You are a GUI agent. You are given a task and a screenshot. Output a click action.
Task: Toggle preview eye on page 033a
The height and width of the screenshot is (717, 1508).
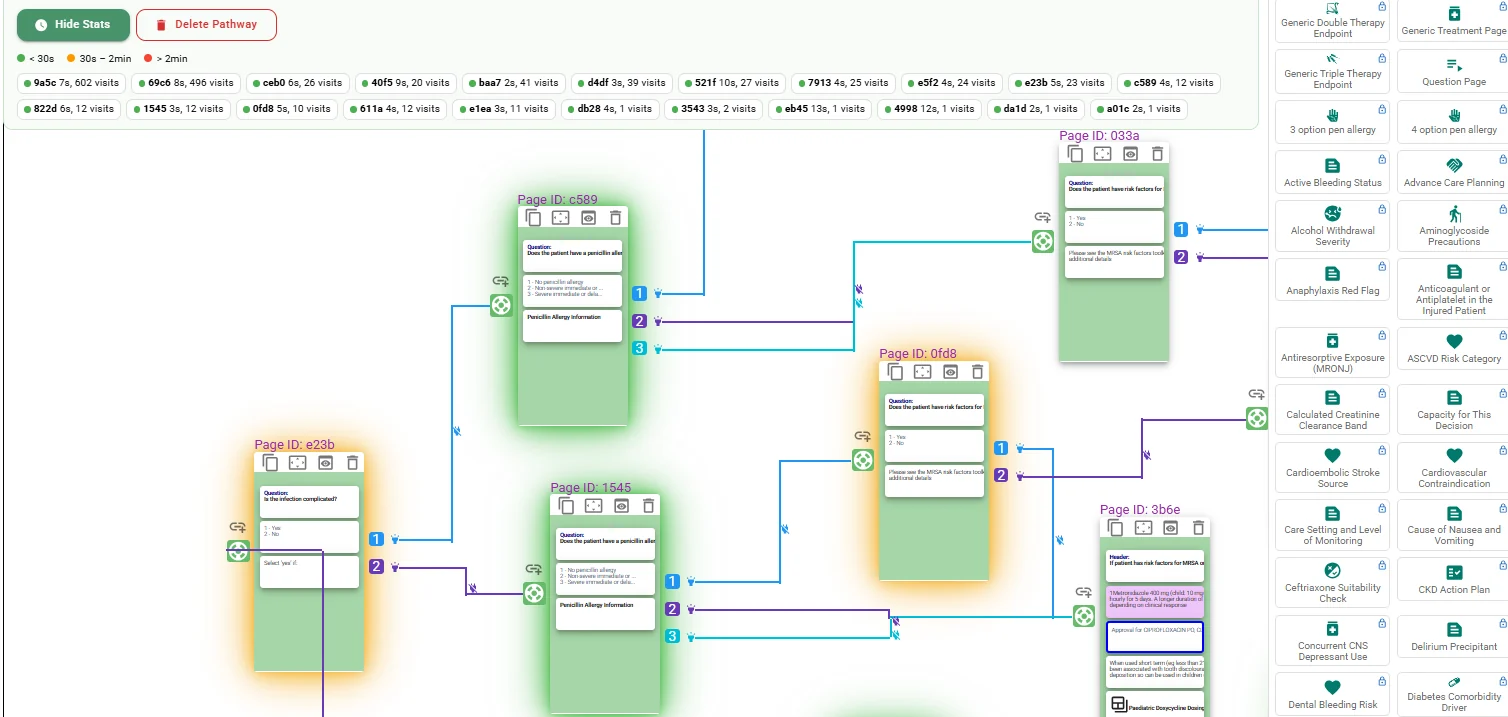pos(1131,153)
